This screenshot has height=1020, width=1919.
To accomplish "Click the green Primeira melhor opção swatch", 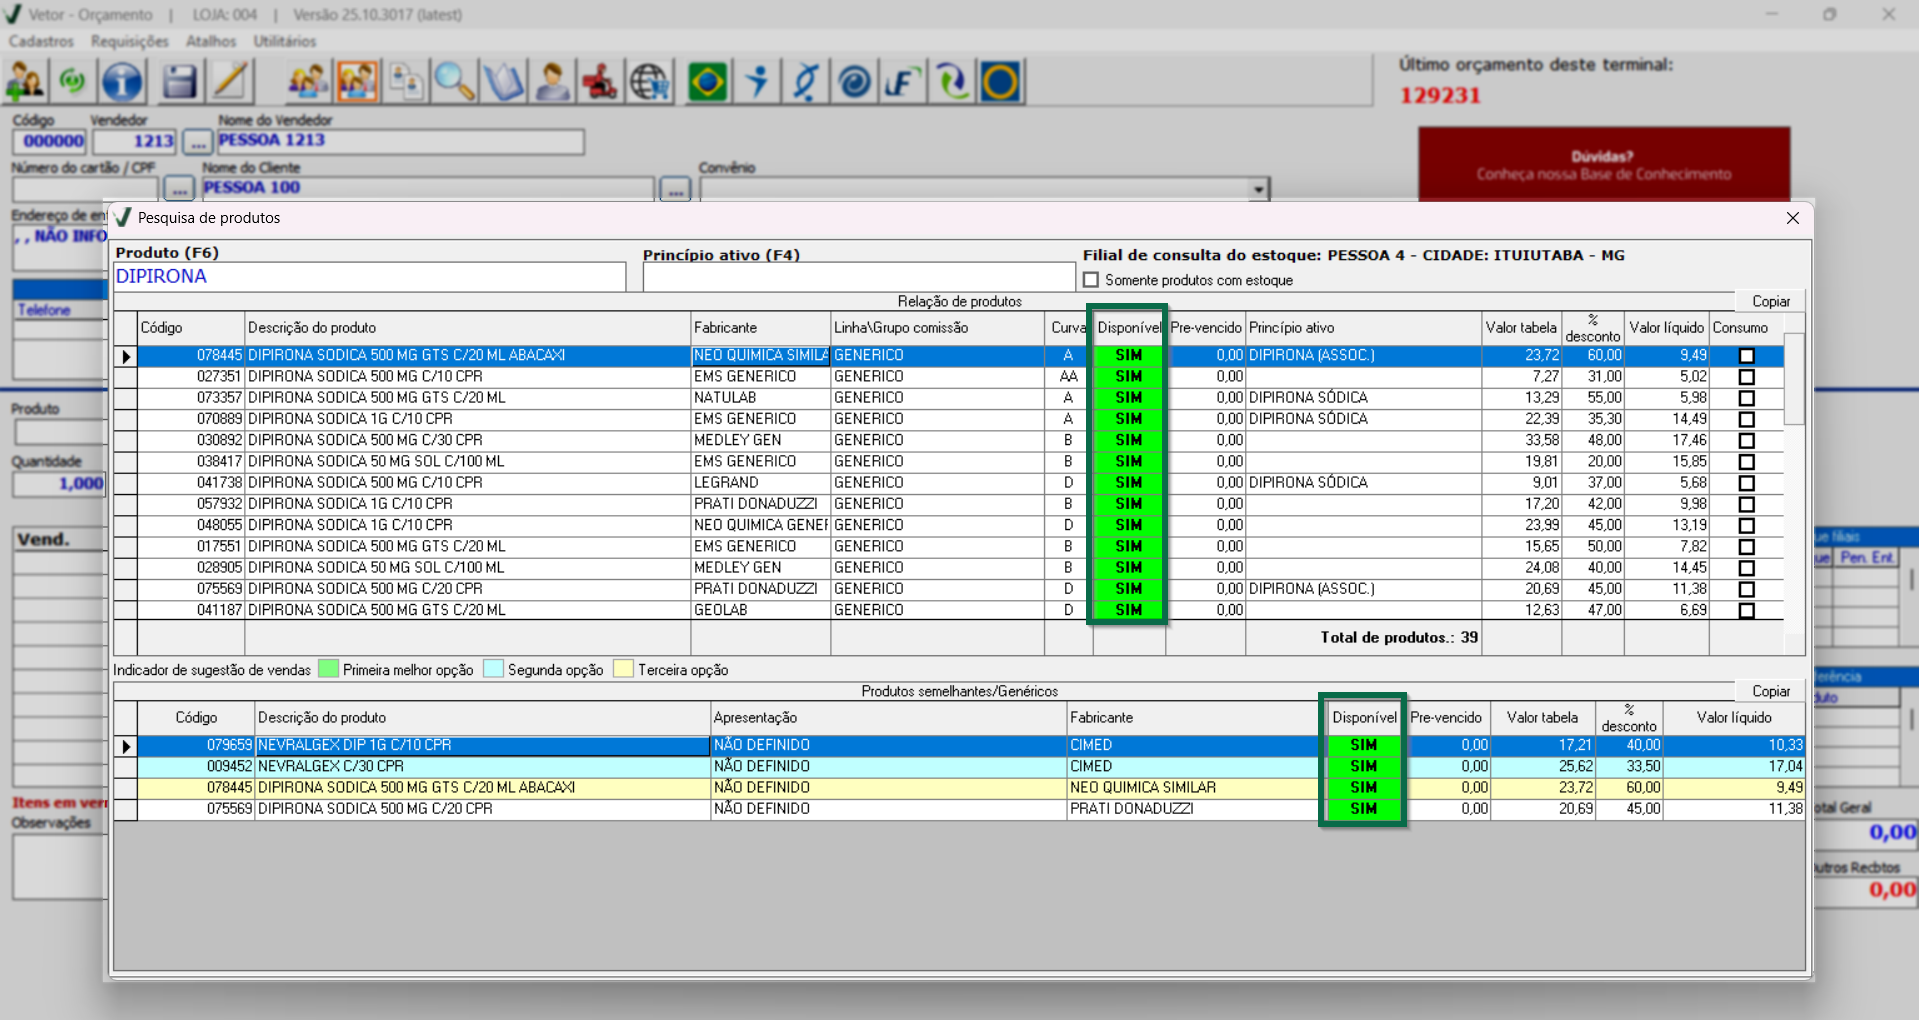I will point(328,669).
